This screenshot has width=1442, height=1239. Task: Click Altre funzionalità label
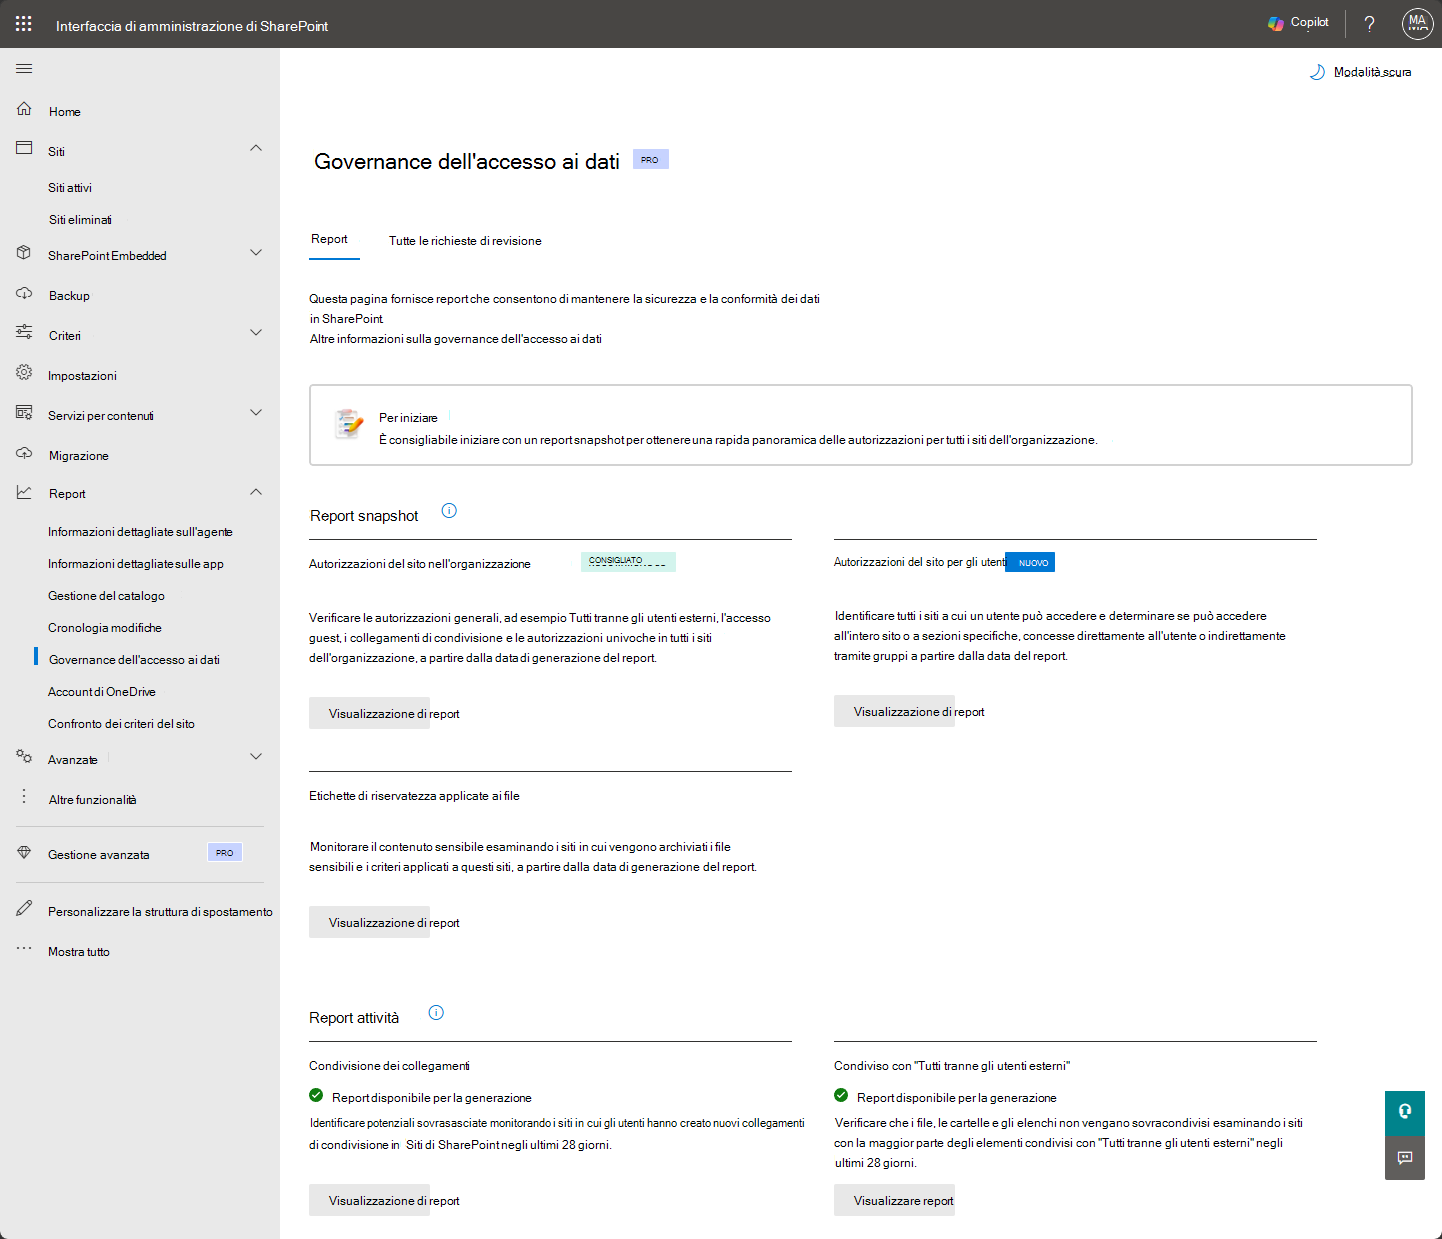pyautogui.click(x=92, y=800)
